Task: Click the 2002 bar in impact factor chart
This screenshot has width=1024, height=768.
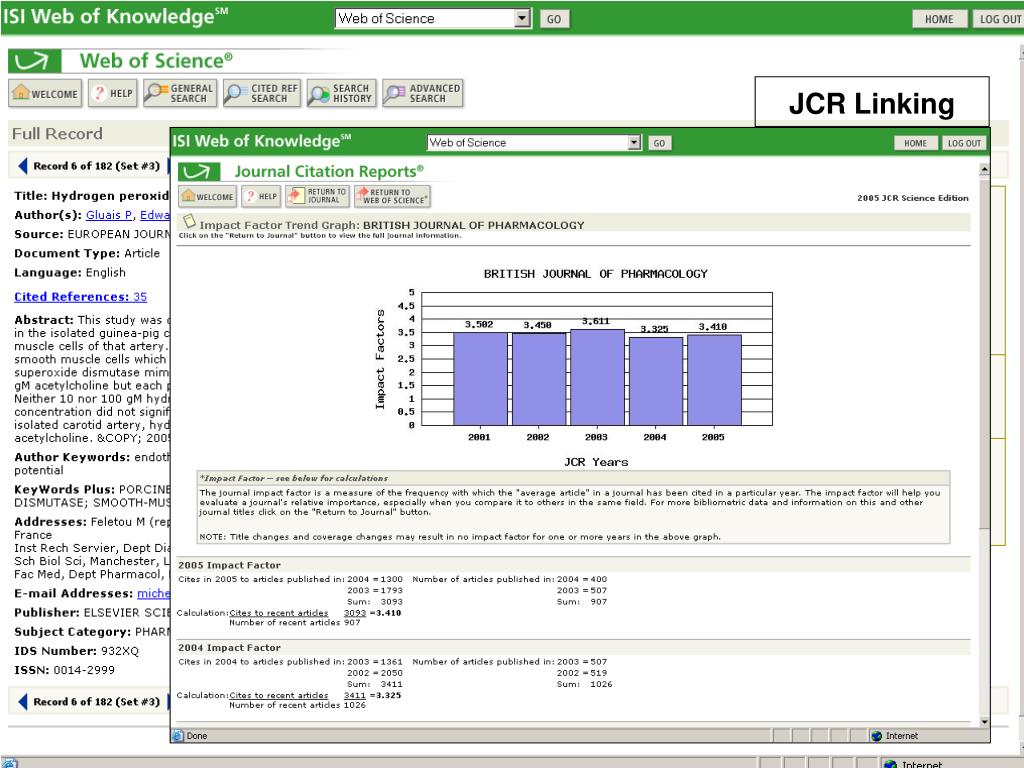Action: pos(539,379)
